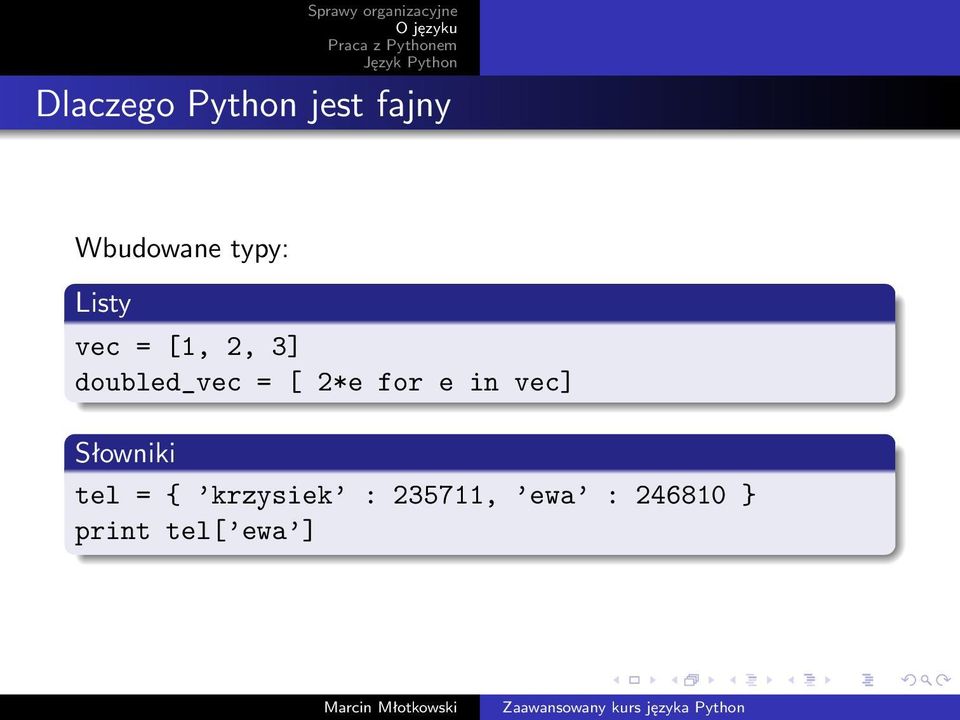Click the next slide arrow in Beamer navigation
The image size is (960, 720).
[x=653, y=680]
